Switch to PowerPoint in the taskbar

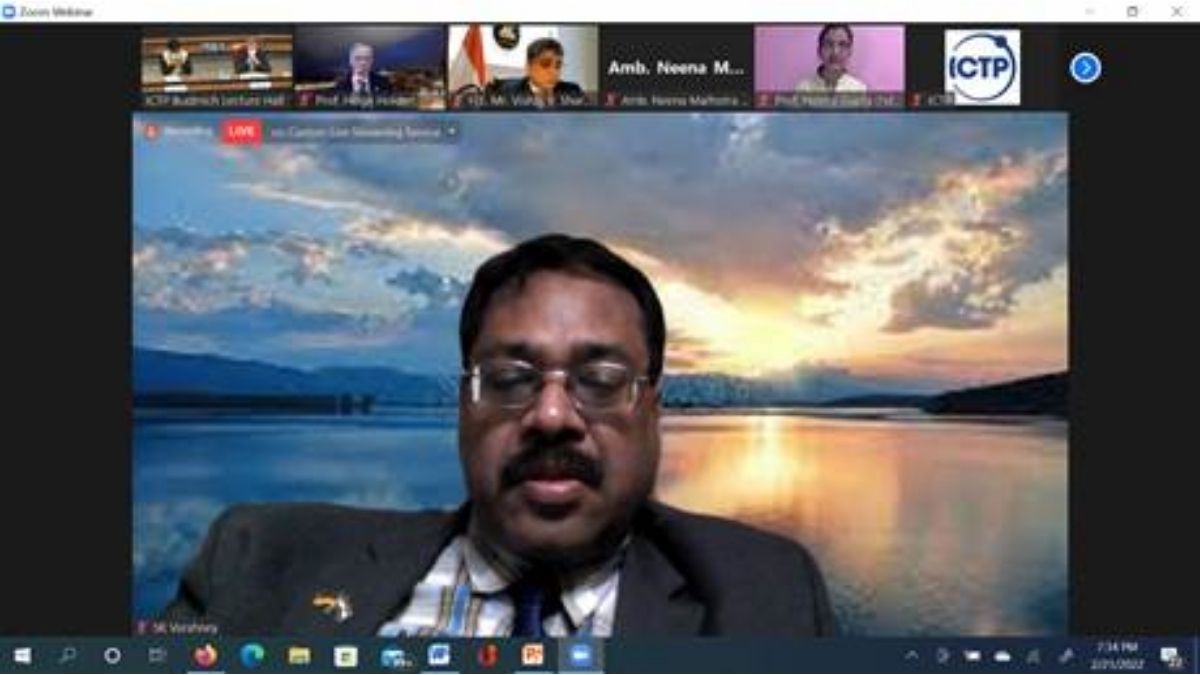(533, 656)
